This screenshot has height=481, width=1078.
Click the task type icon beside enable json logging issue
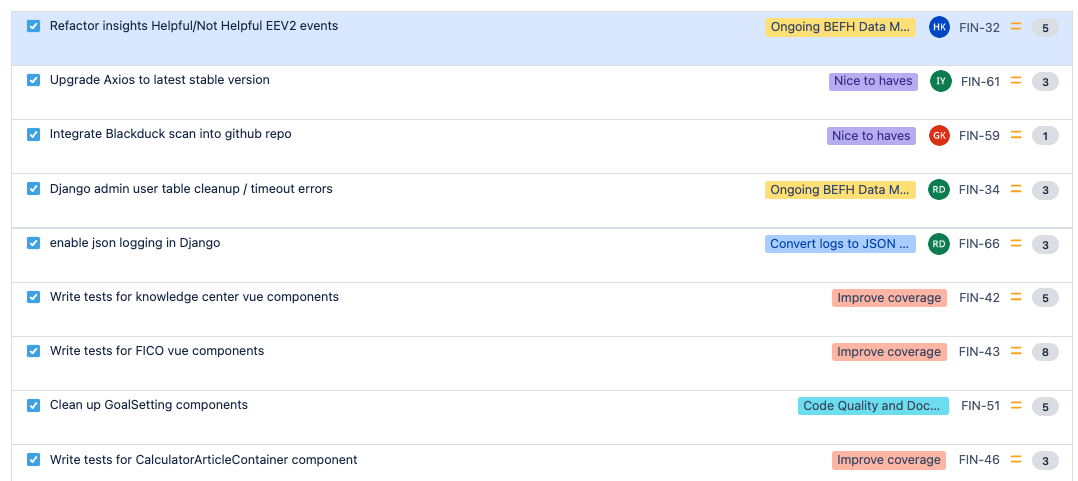(33, 243)
